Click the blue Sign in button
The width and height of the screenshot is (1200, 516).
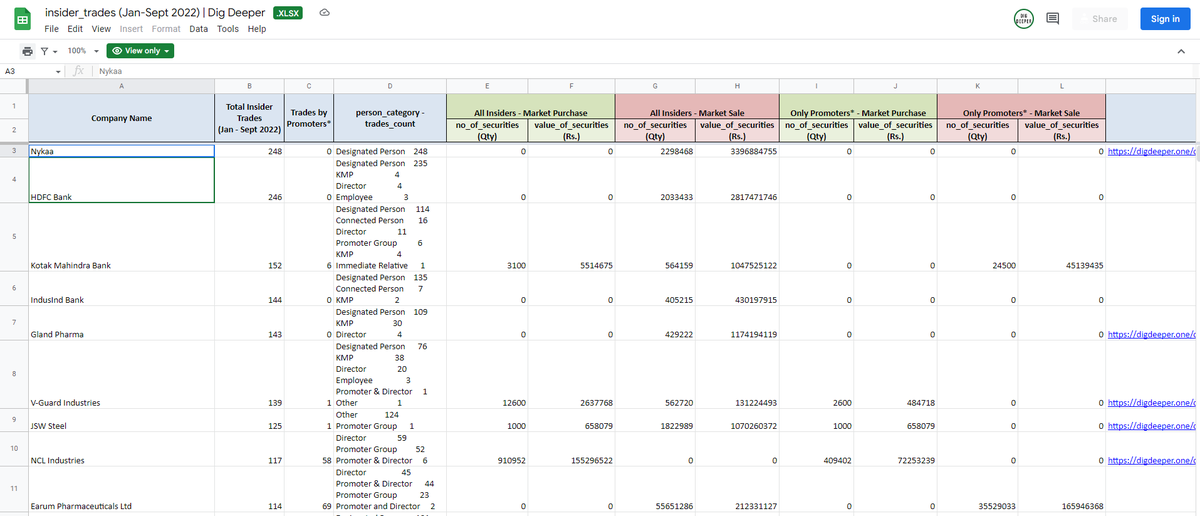tap(1165, 19)
